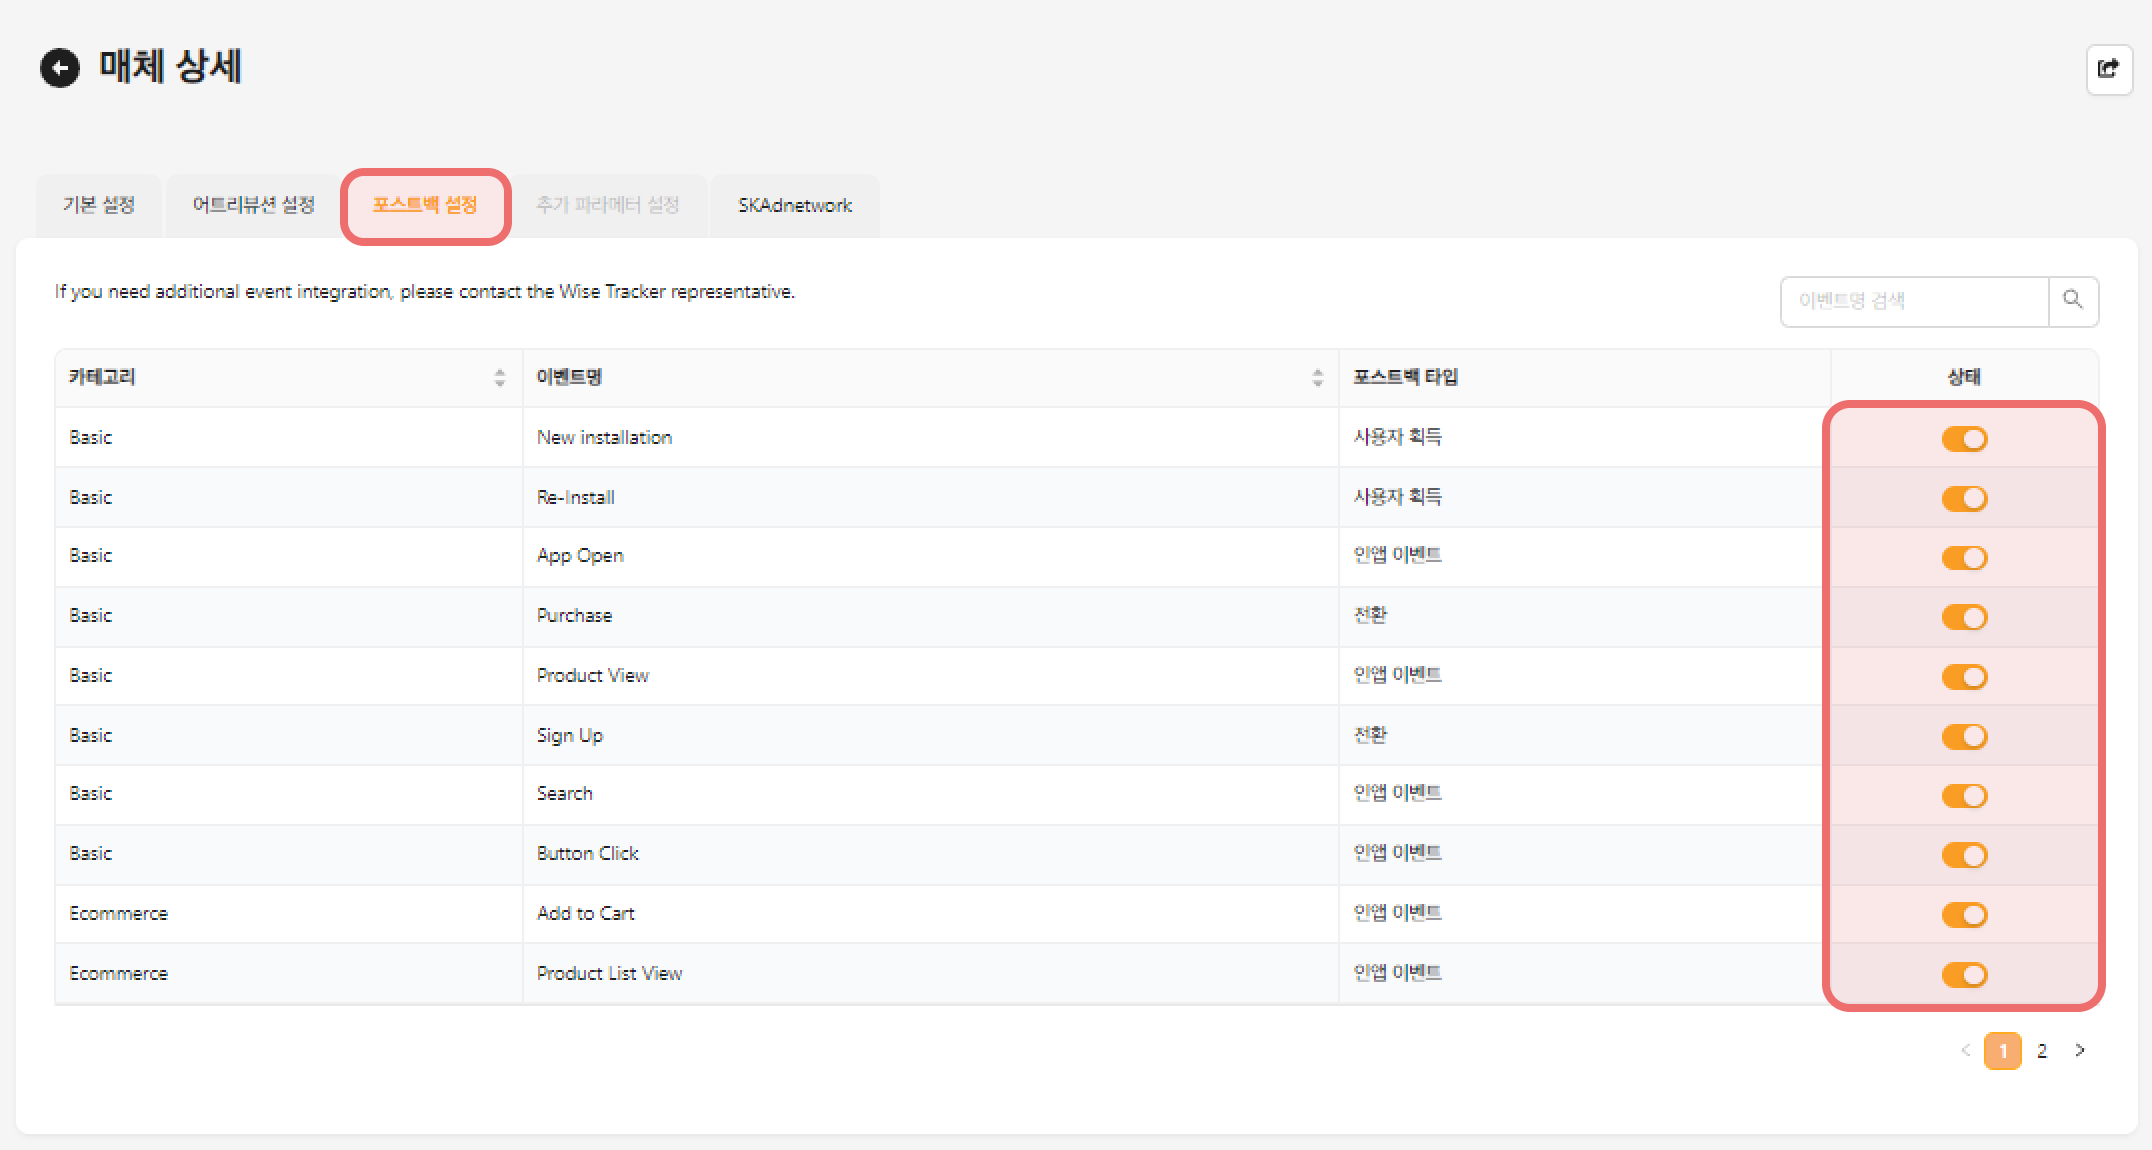Switch to the 어트리뷰션 설정 tab

pyautogui.click(x=253, y=205)
